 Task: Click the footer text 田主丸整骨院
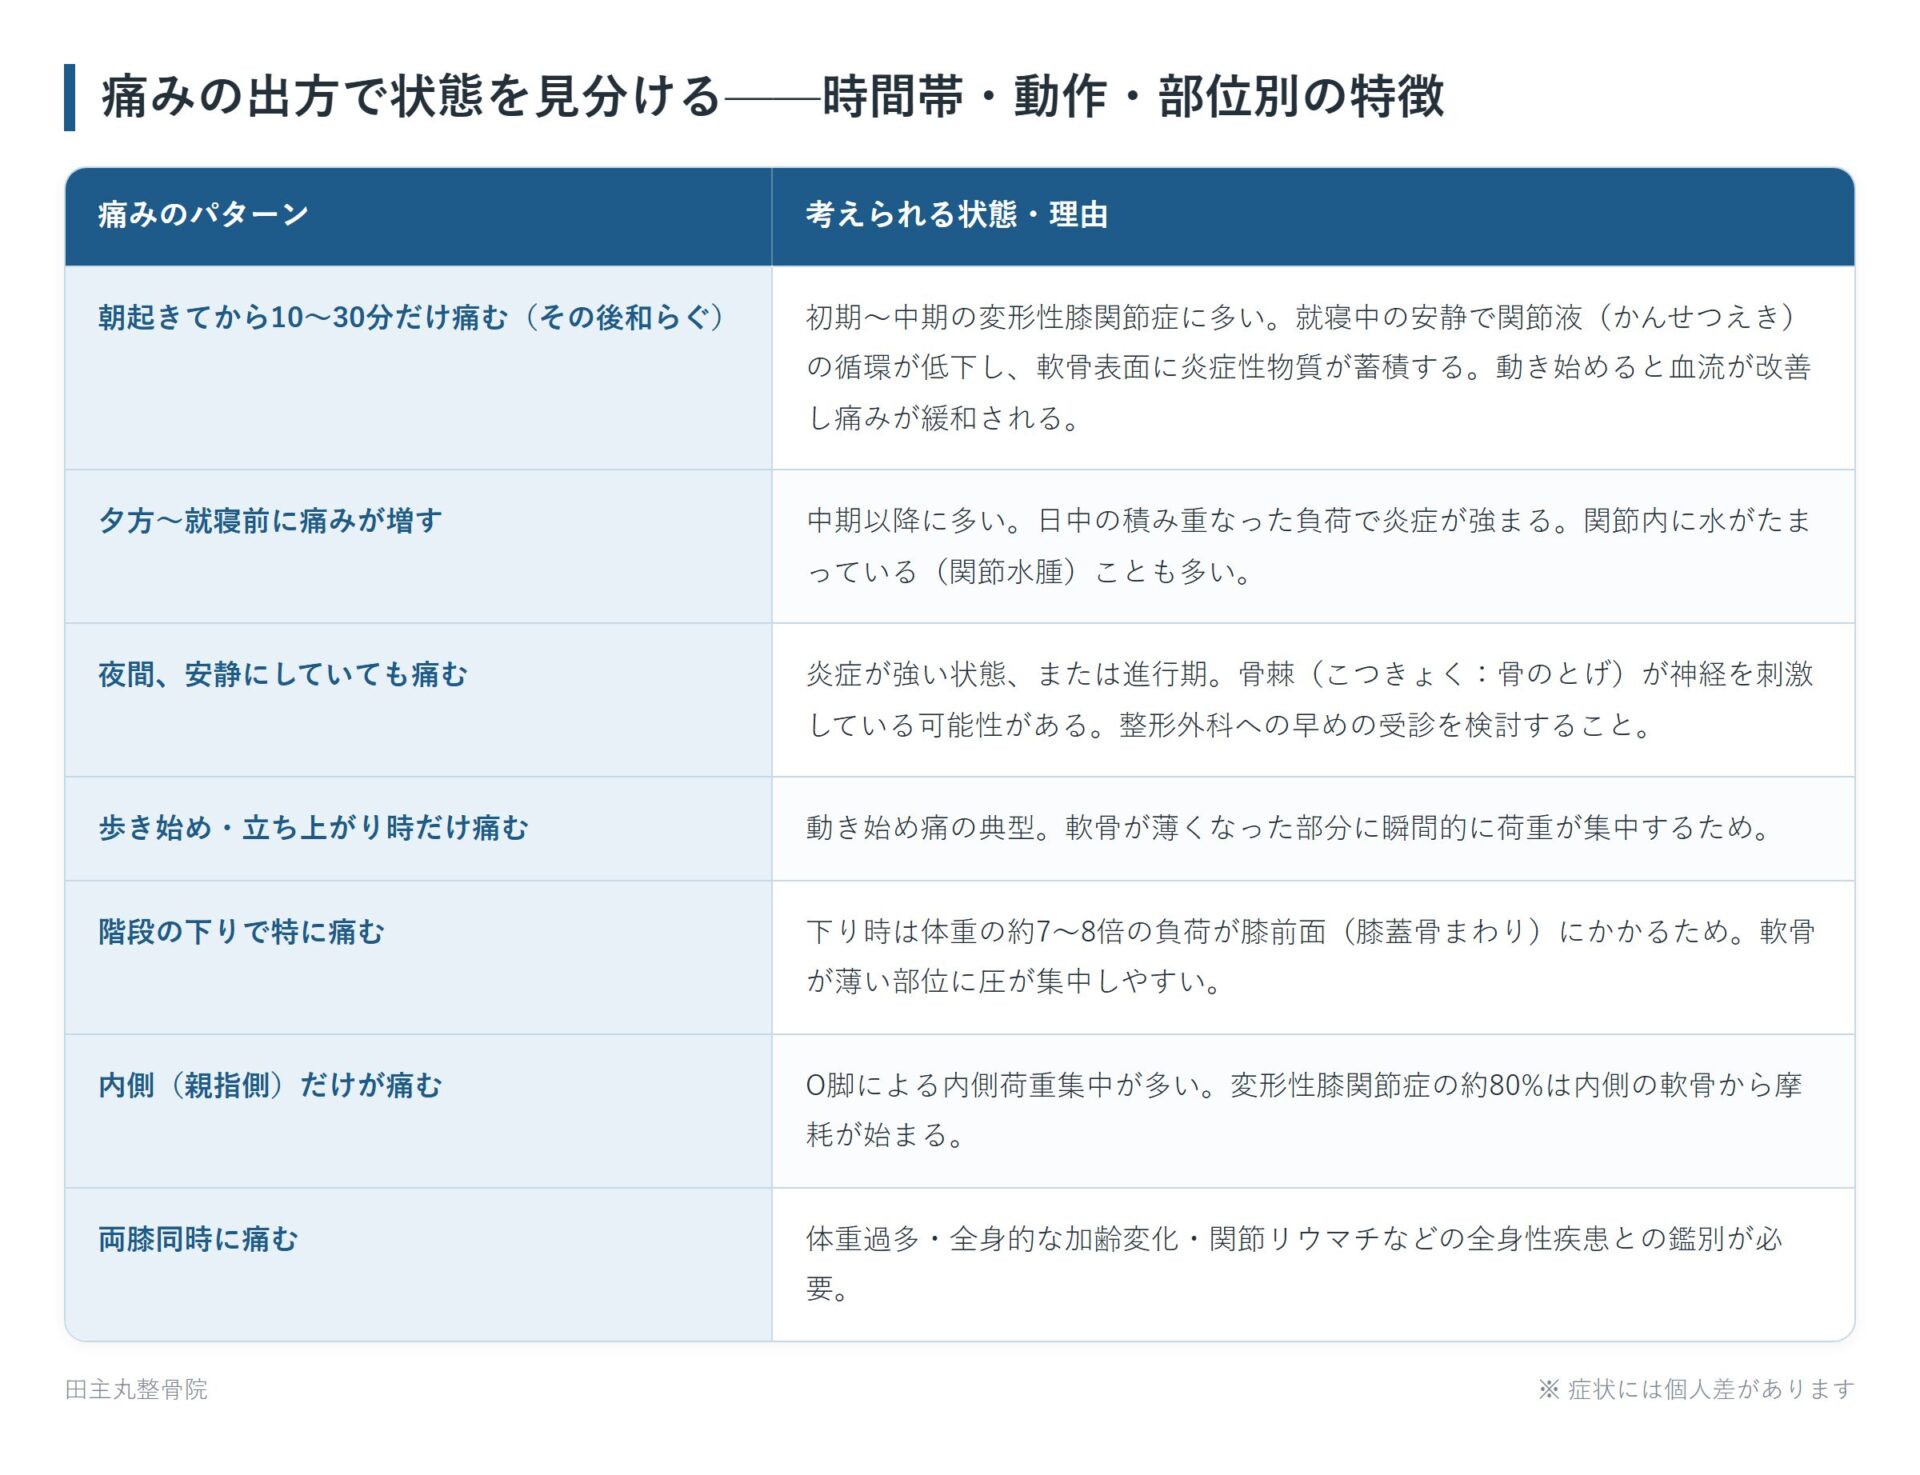[136, 1389]
